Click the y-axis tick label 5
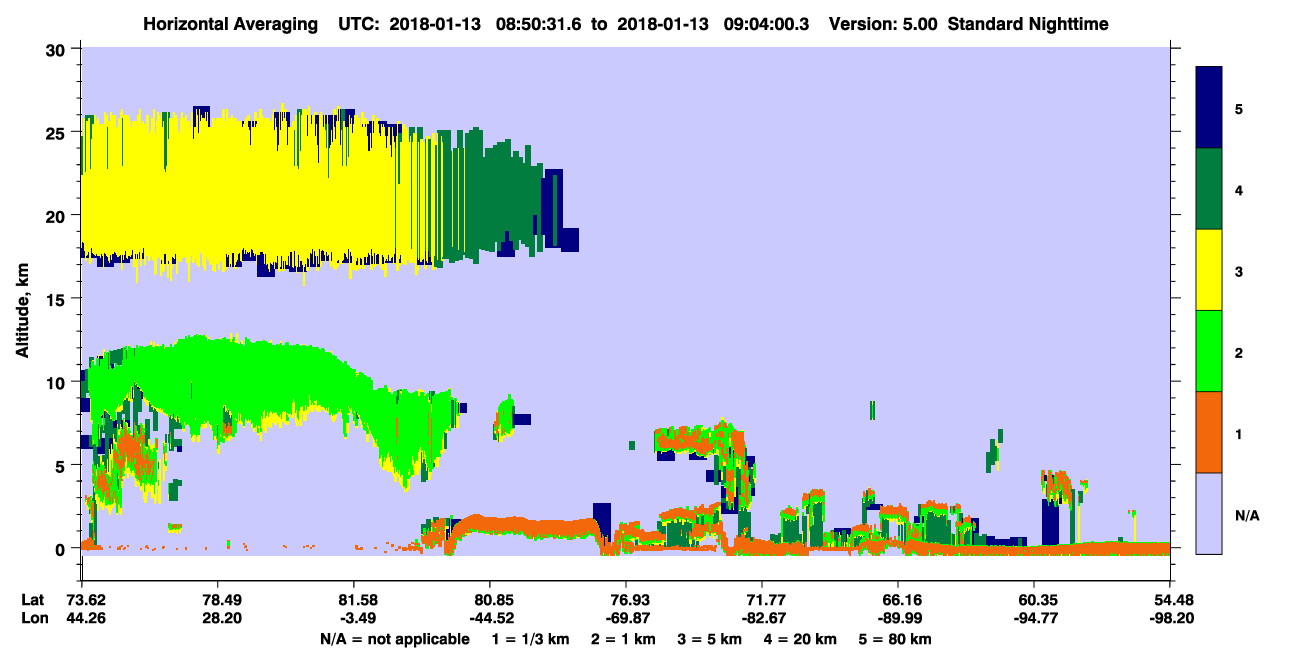The width and height of the screenshot is (1300, 667). 62,465
